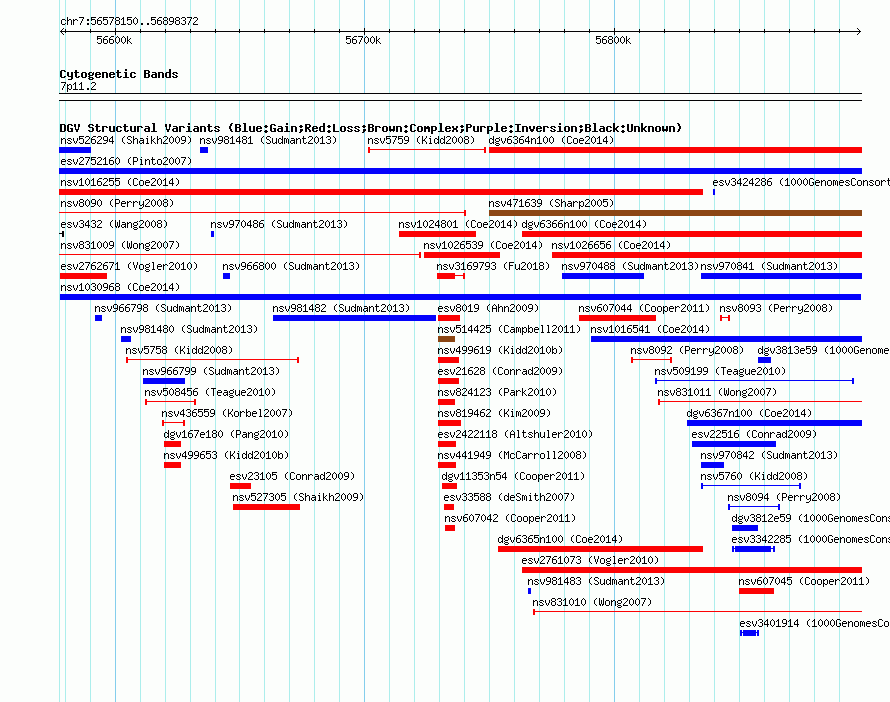Select the nsv1016255 (Coe2014) label
The height and width of the screenshot is (702, 890).
(120, 182)
